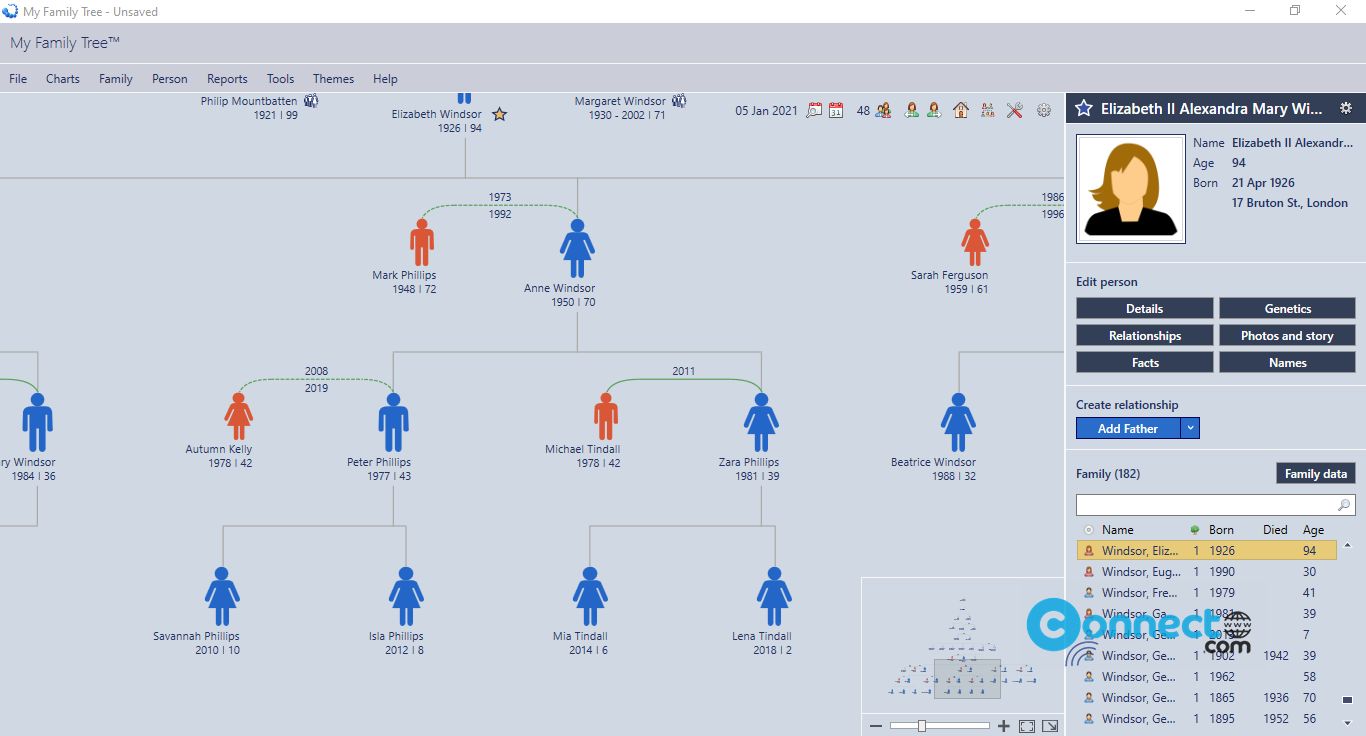
Task: Click the Add Father button
Action: [x=1128, y=428]
